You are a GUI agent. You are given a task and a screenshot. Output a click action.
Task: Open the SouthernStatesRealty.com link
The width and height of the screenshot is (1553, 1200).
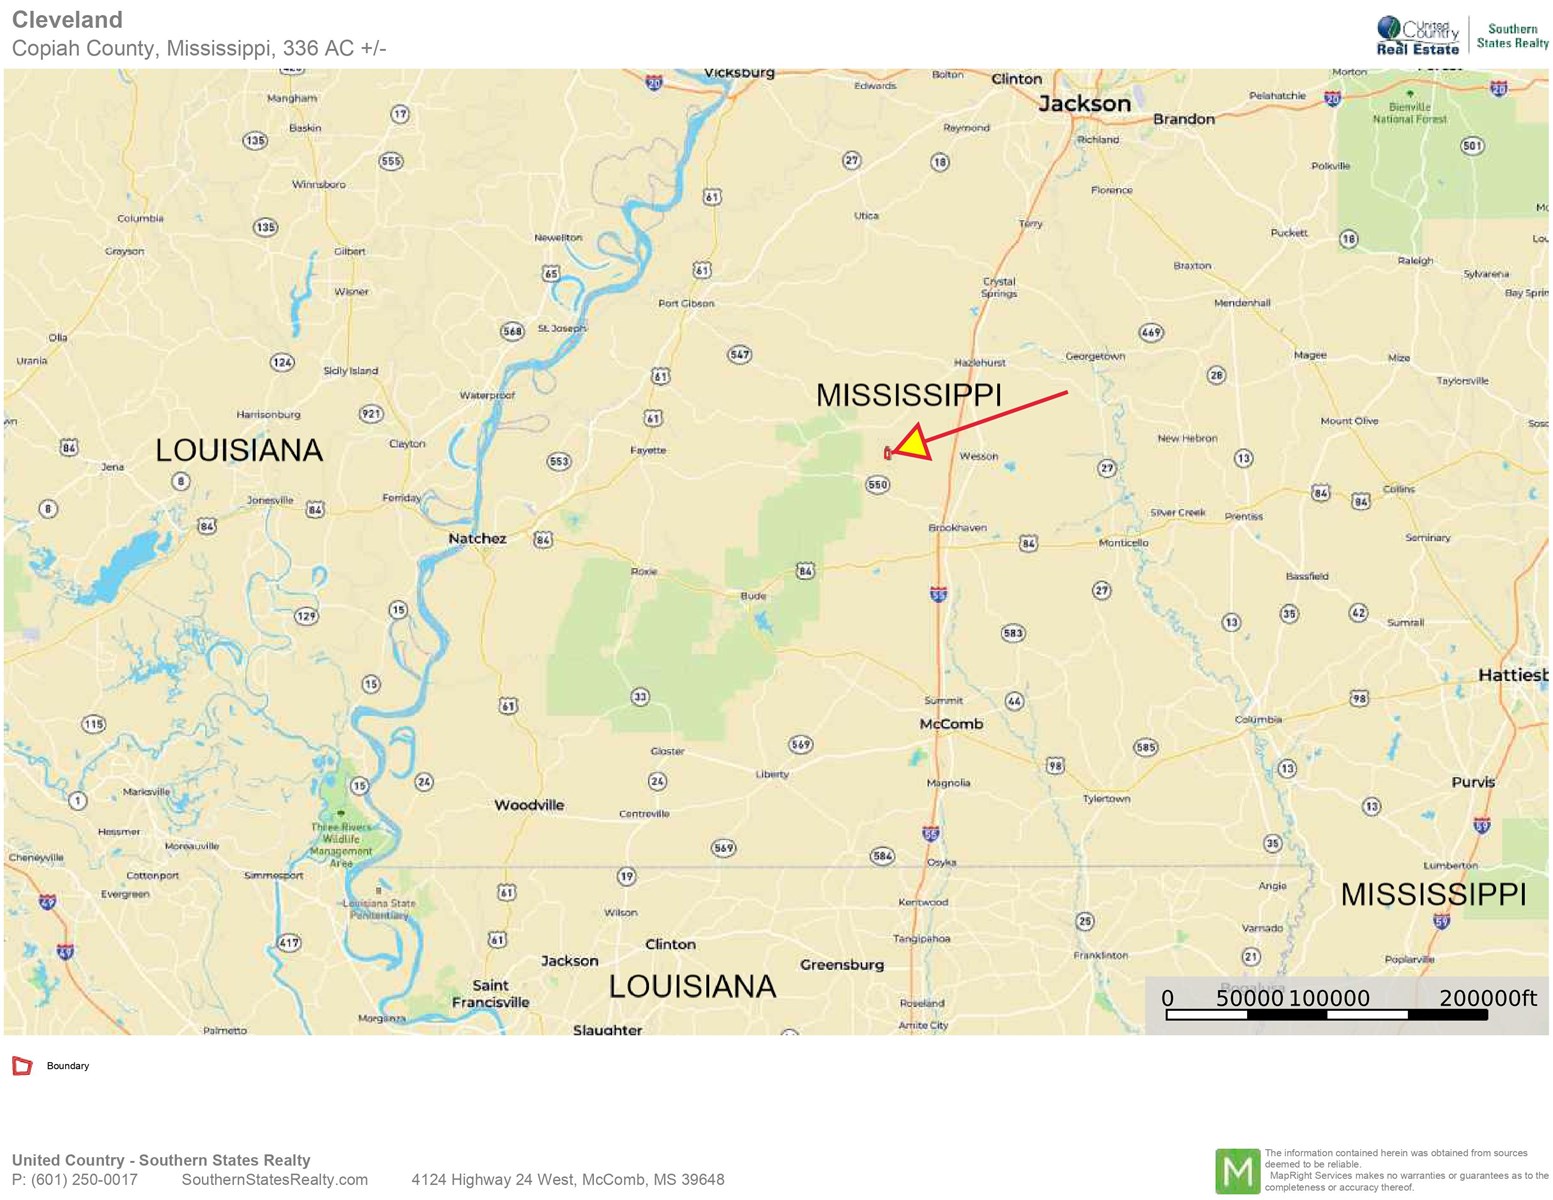(274, 1180)
